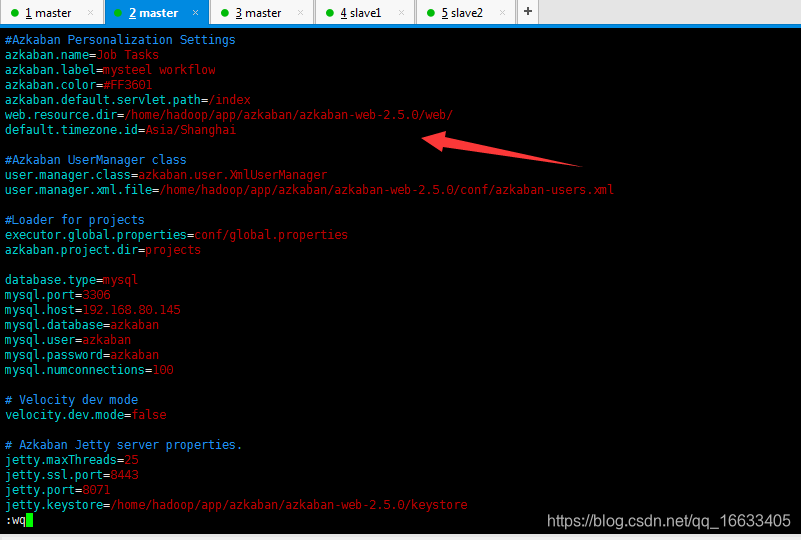This screenshot has width=801, height=540.
Task: Click the '/index' servlet path value
Action: tap(229, 100)
